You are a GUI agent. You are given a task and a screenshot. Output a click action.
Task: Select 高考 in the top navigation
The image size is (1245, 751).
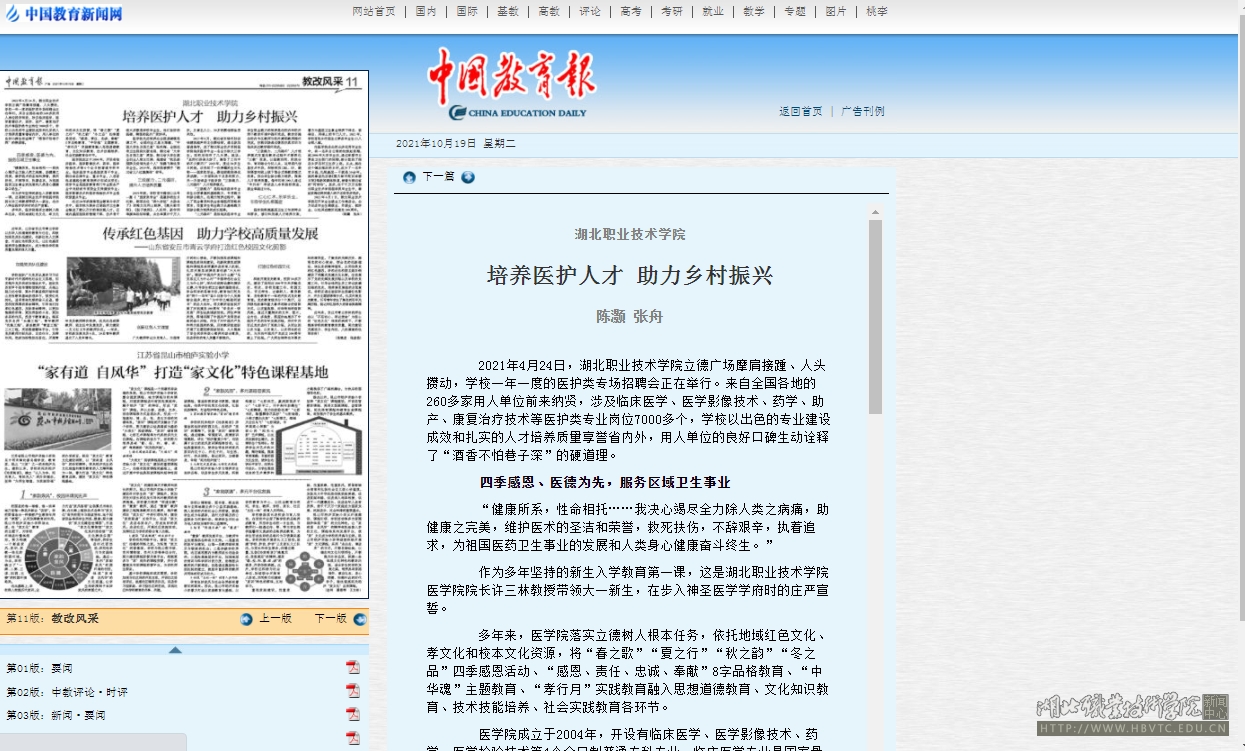click(x=630, y=12)
